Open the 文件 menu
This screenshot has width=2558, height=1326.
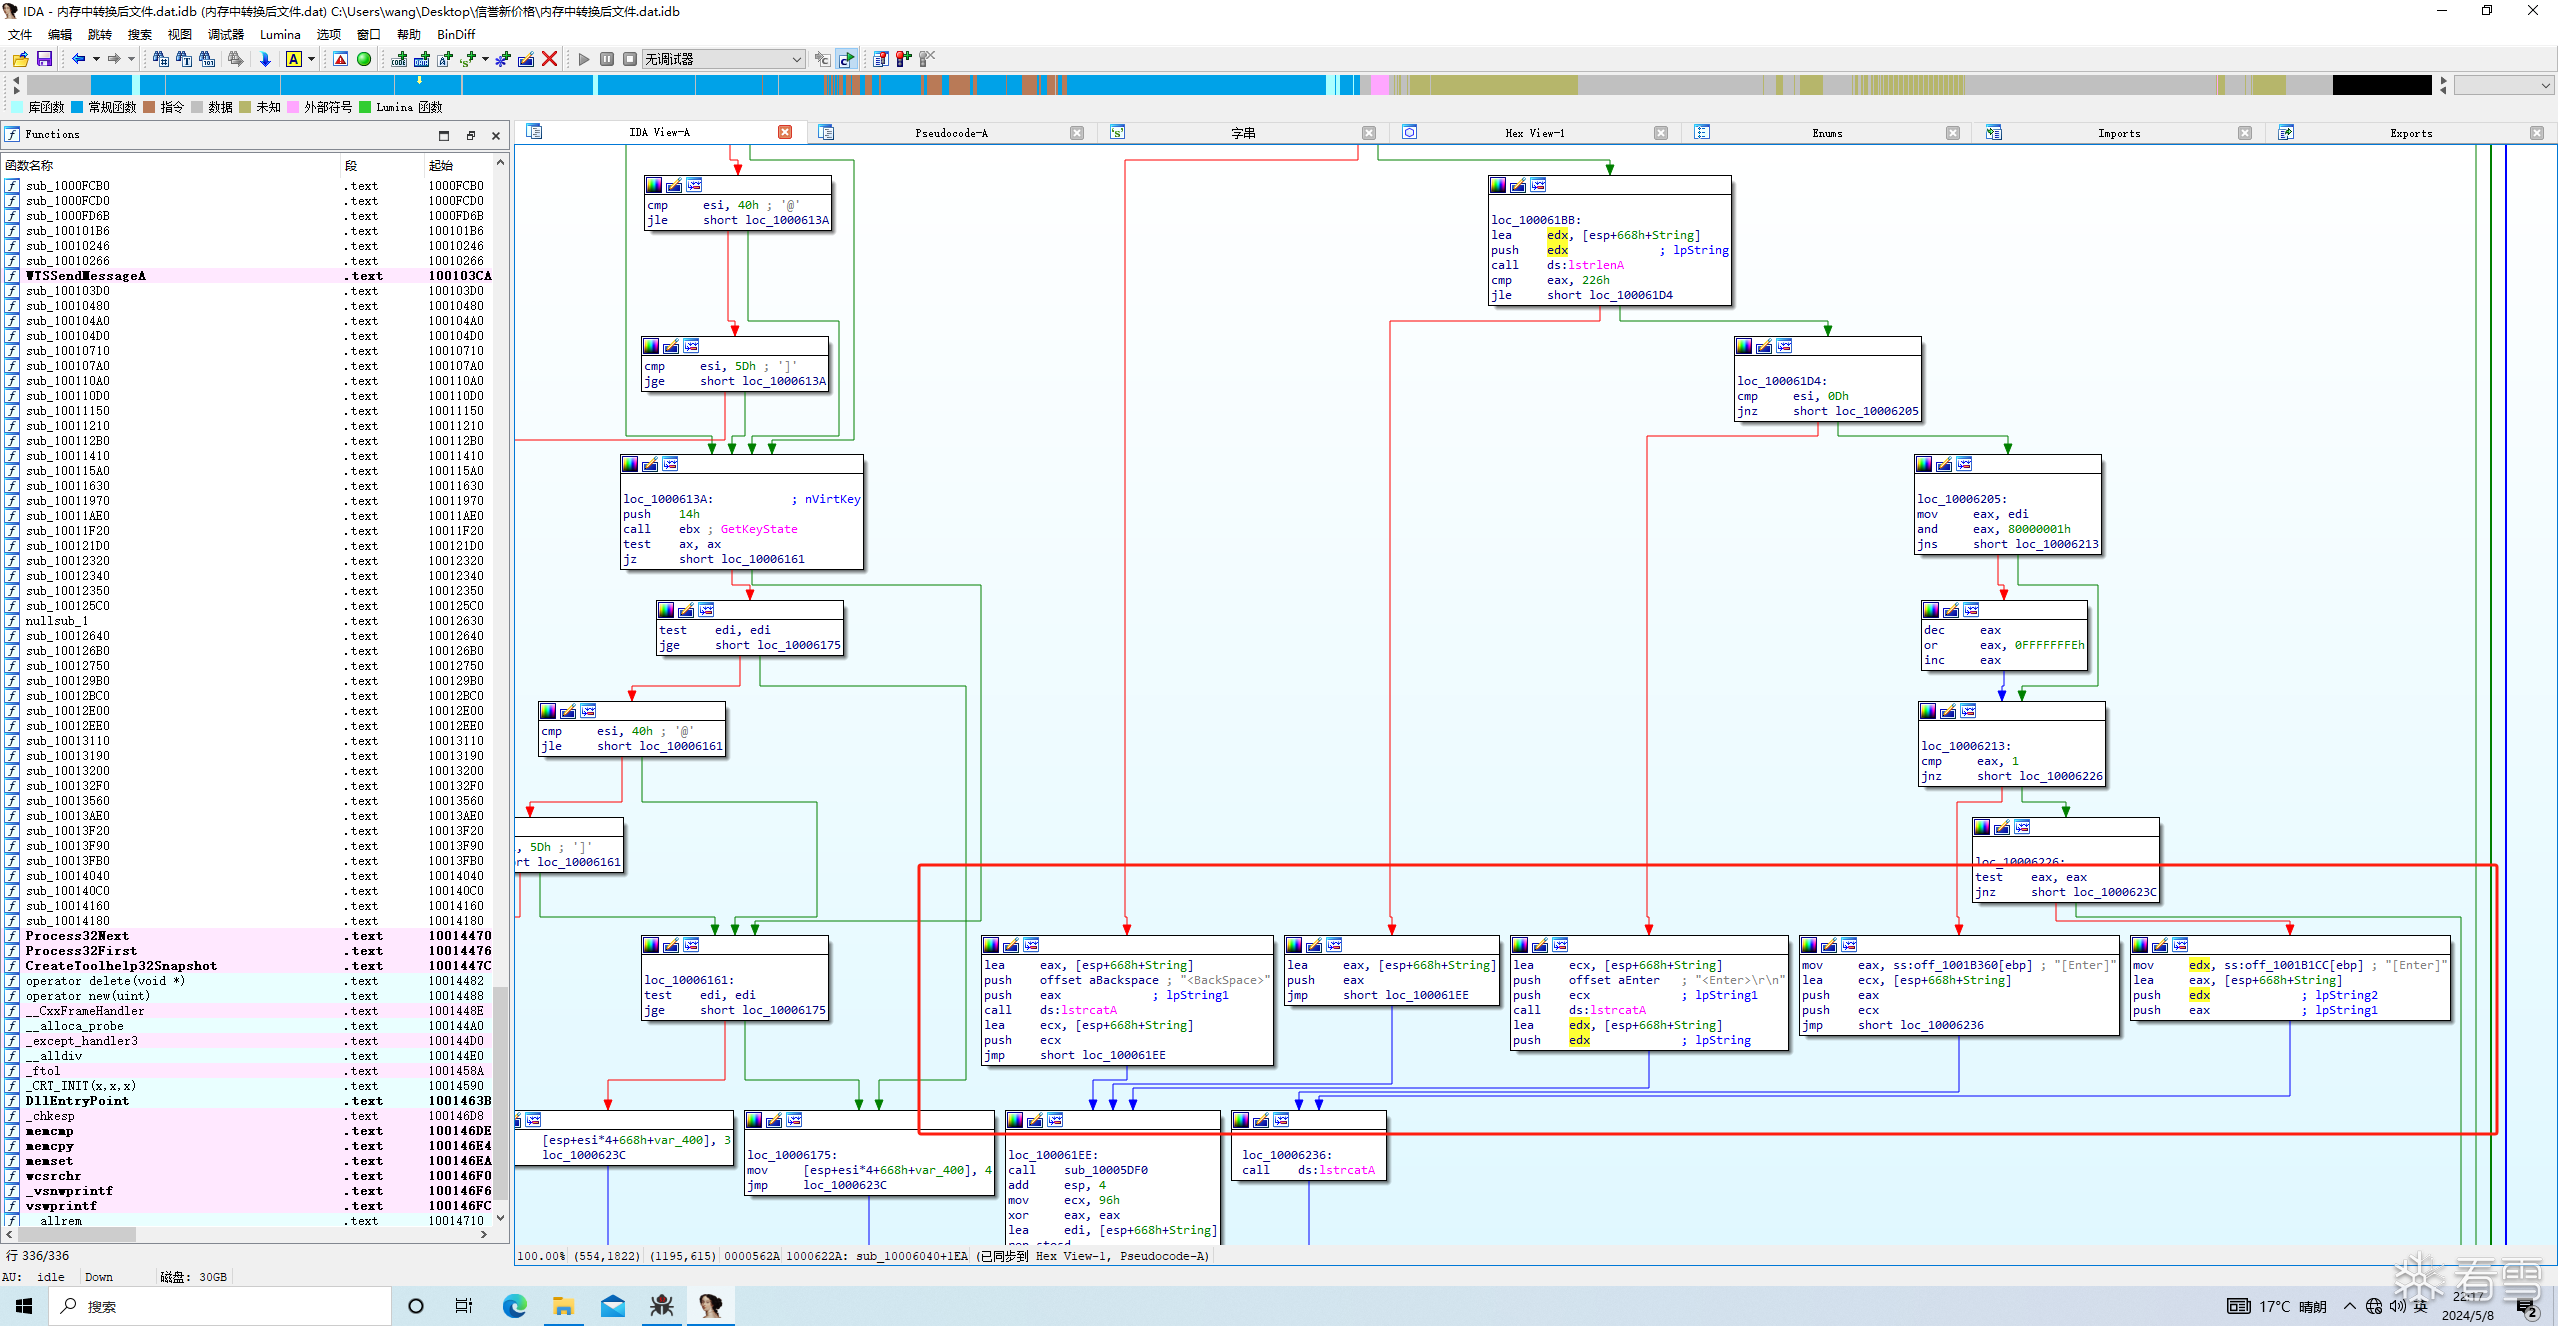(x=20, y=34)
